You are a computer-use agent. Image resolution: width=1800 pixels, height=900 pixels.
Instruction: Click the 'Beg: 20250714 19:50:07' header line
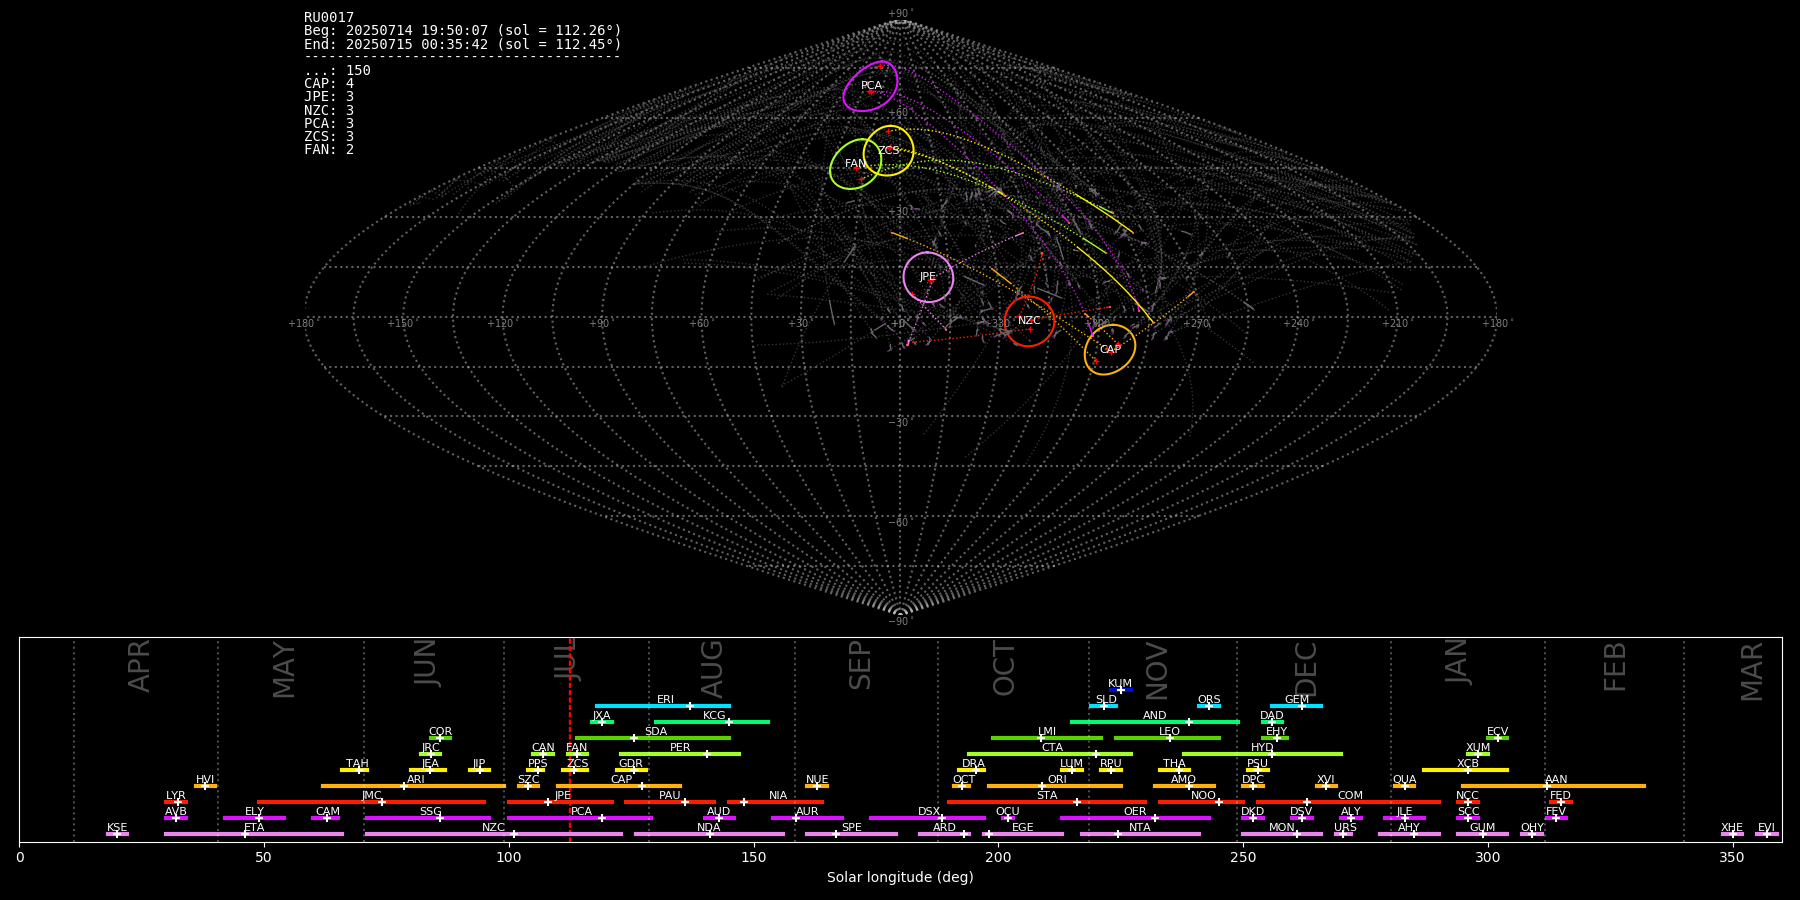click(x=463, y=31)
